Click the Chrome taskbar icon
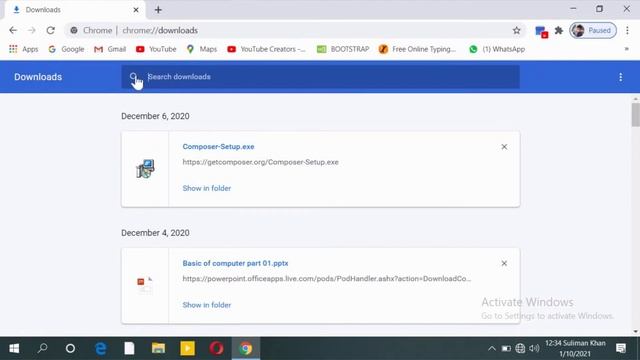The height and width of the screenshot is (360, 640). click(246, 348)
